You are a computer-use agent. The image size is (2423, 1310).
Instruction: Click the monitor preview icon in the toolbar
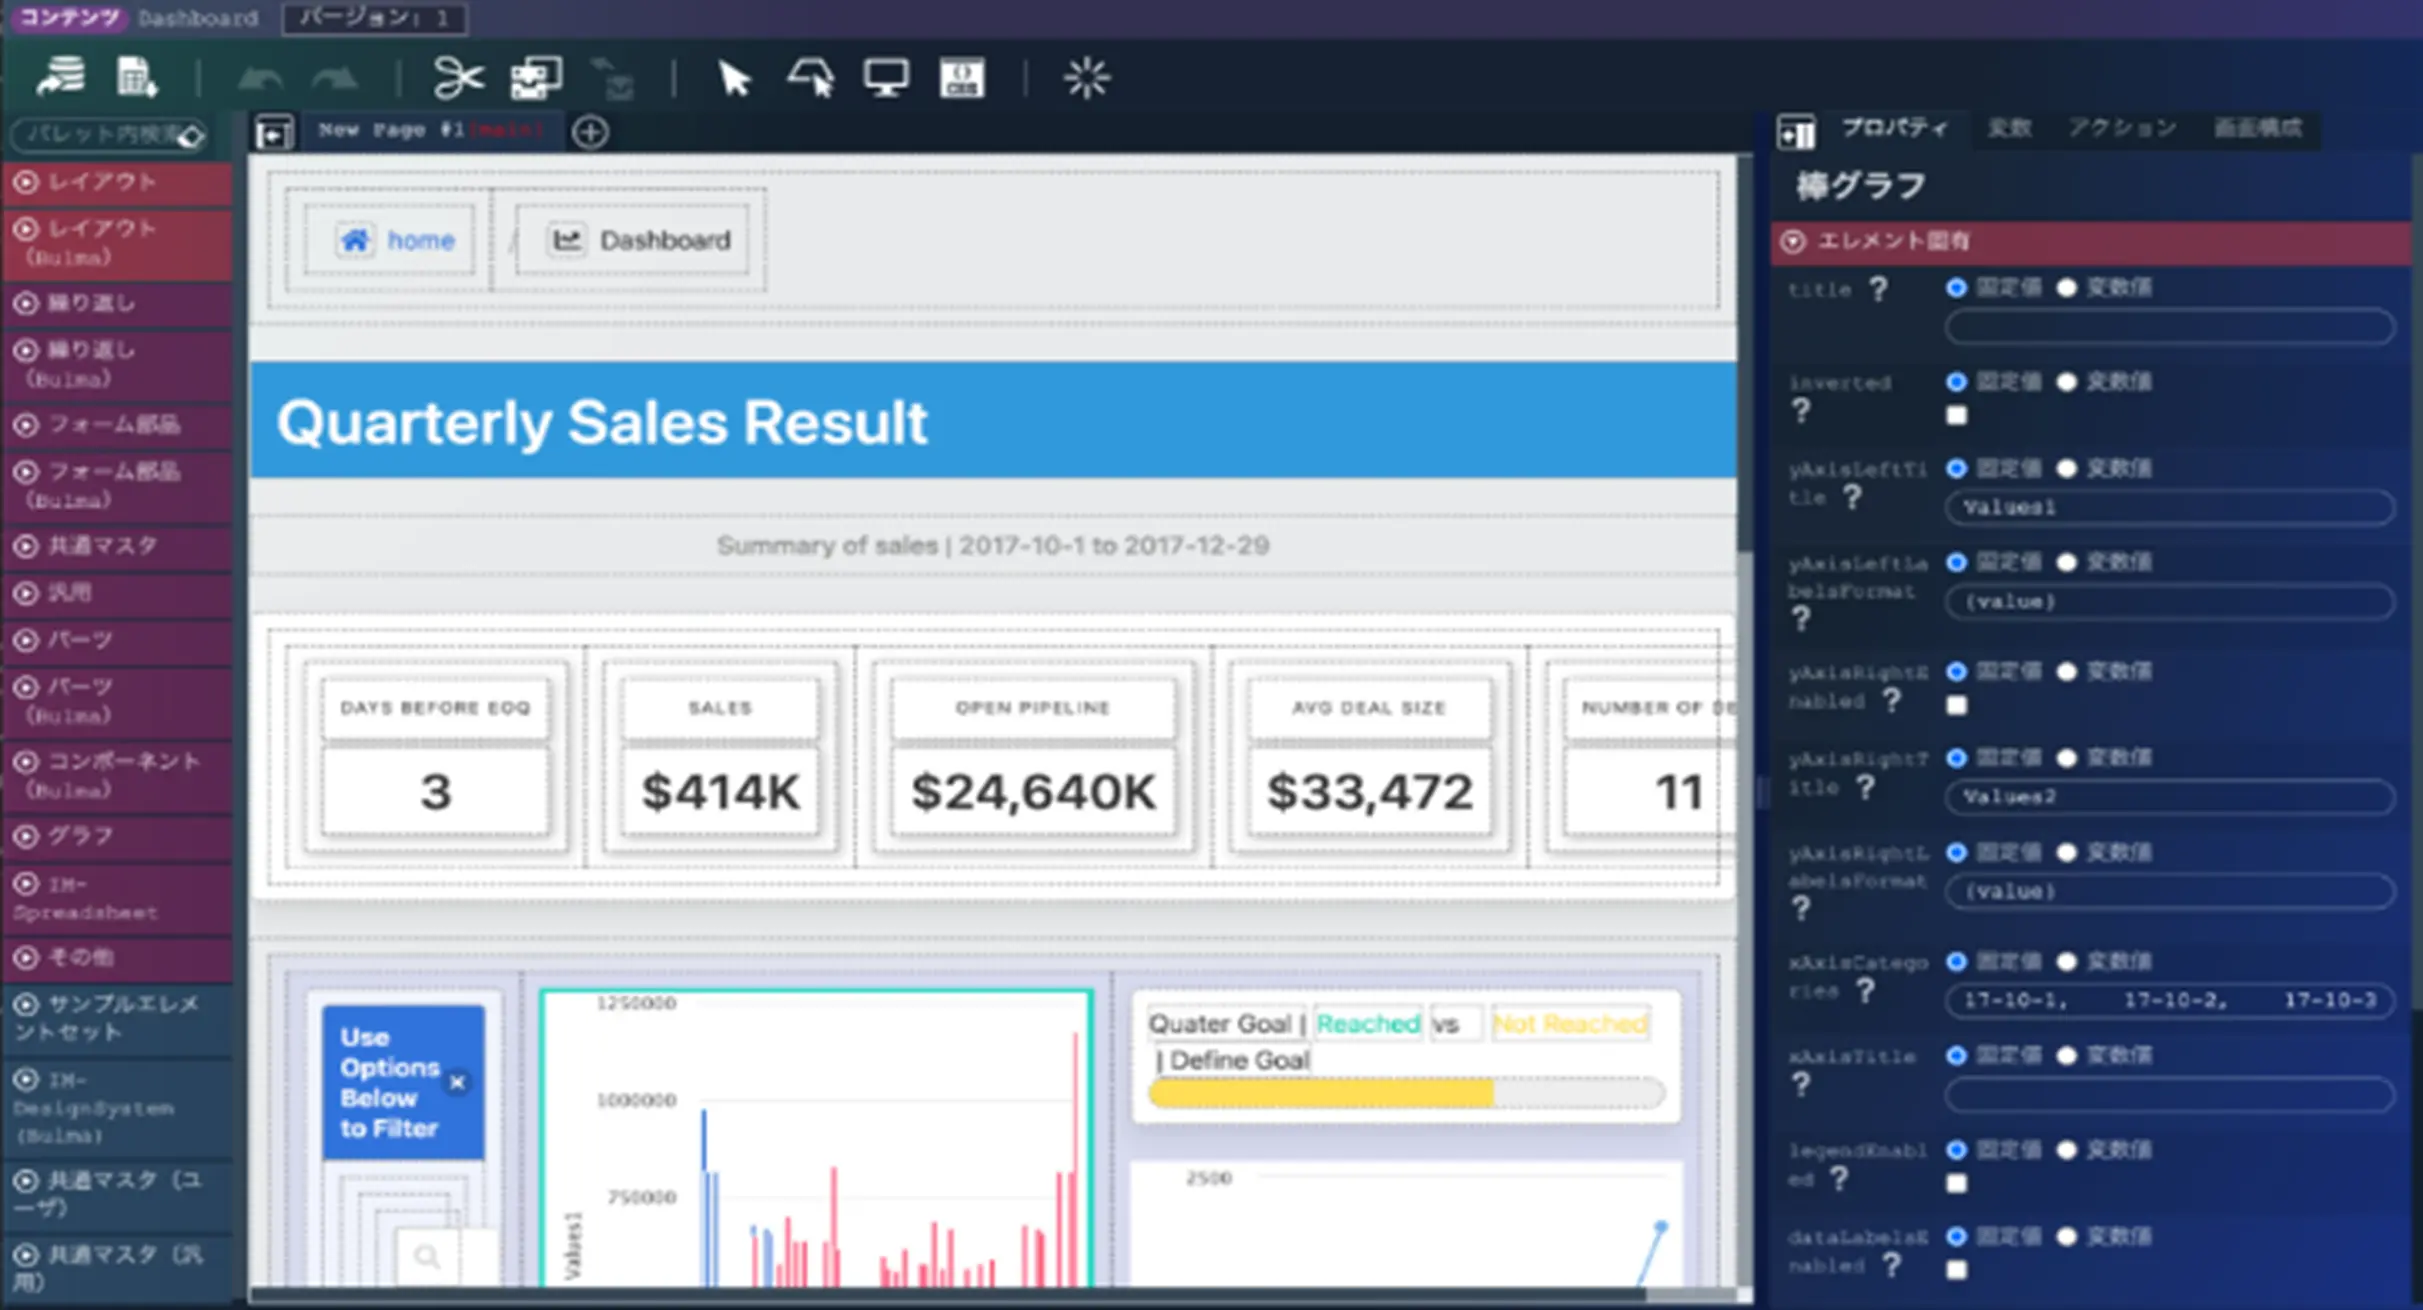point(886,78)
